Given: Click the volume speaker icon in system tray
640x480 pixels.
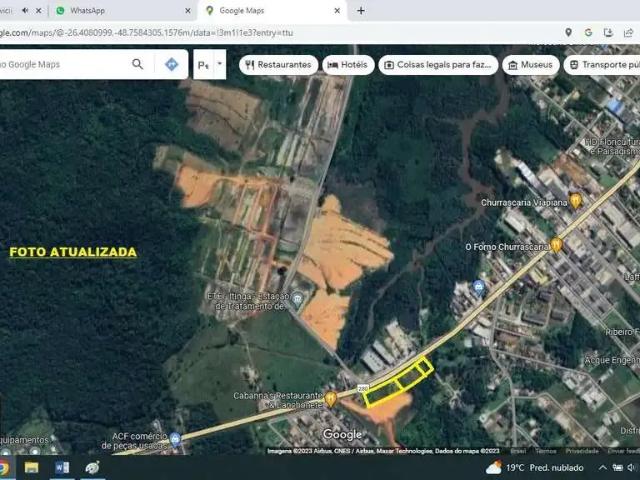Looking at the screenshot, I should tap(633, 468).
